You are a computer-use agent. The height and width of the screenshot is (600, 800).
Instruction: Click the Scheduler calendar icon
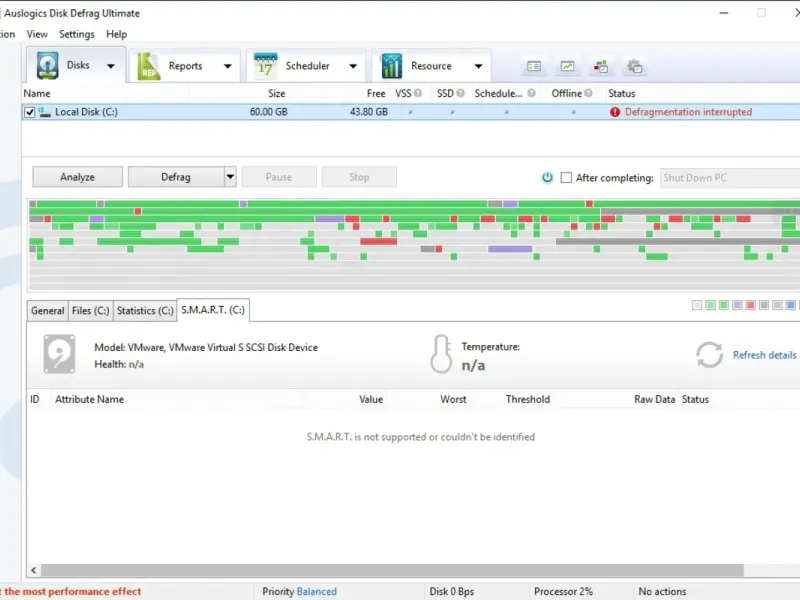point(265,65)
